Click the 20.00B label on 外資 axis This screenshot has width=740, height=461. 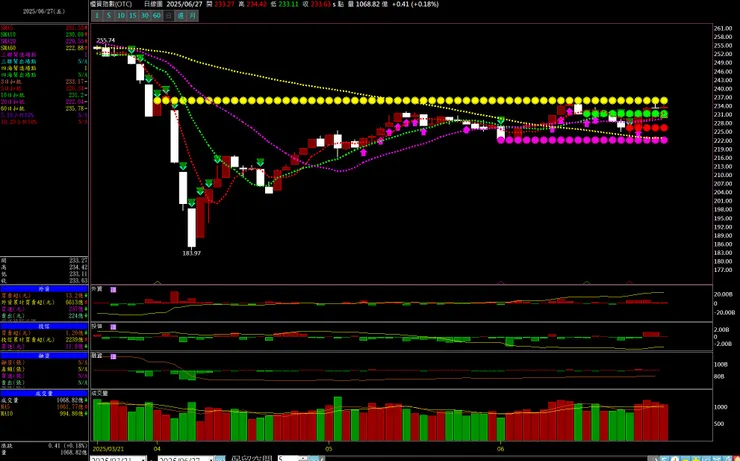(723, 294)
